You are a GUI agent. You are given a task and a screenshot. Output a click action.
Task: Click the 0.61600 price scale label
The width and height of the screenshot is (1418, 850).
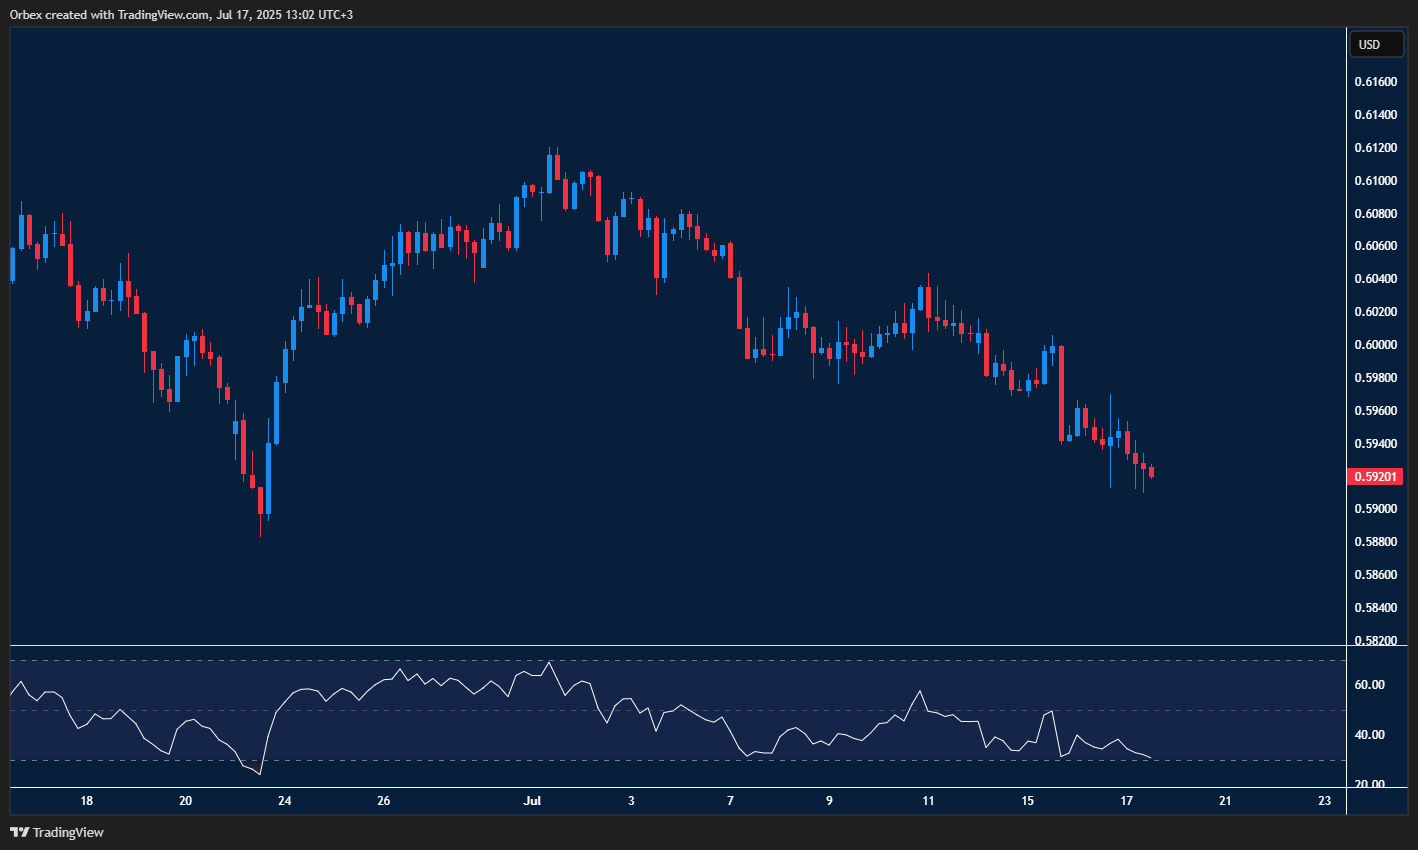coord(1376,82)
